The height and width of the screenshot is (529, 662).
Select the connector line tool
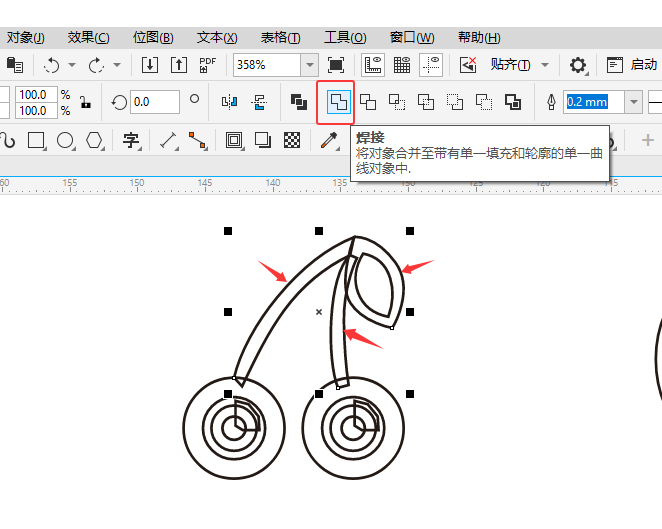click(198, 140)
